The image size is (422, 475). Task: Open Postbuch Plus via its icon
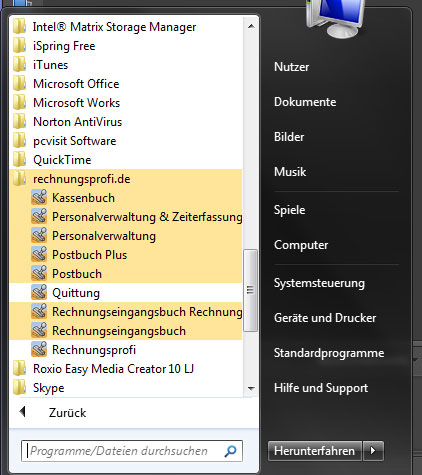point(39,255)
